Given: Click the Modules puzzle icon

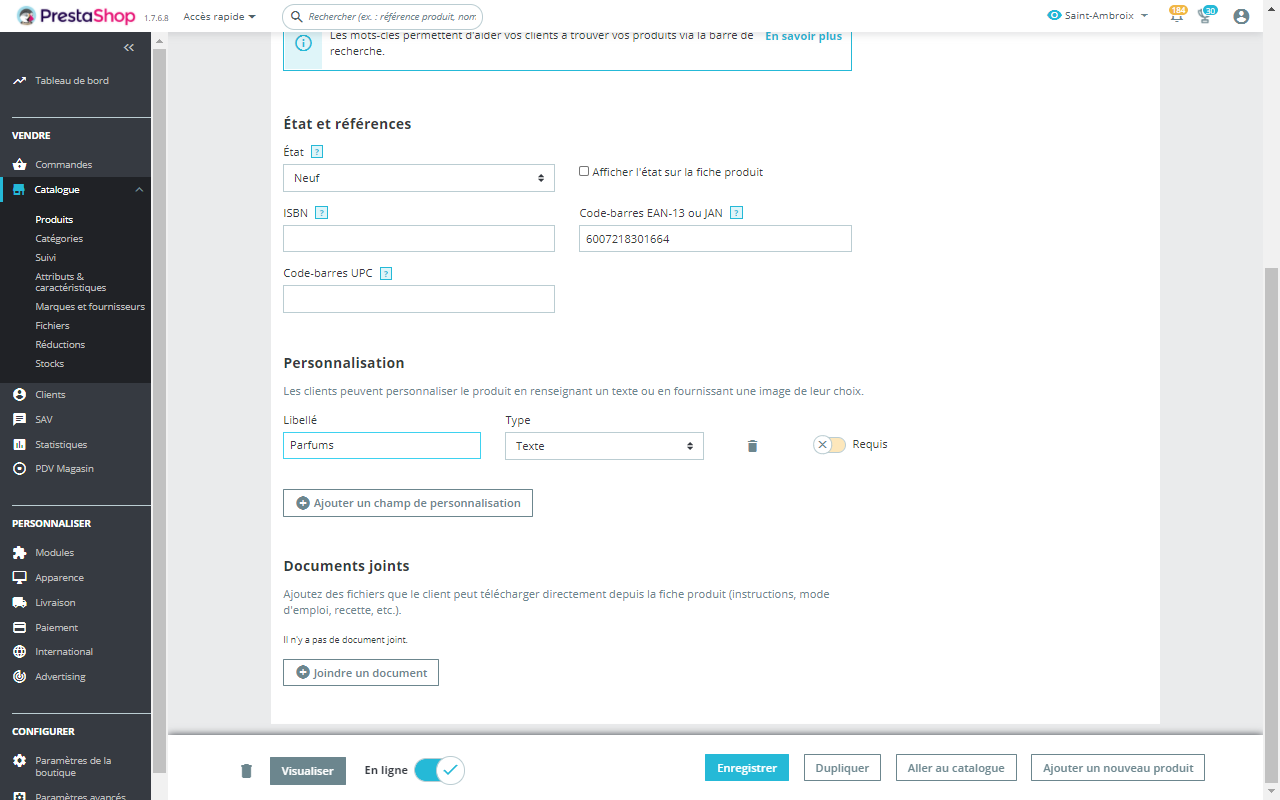Looking at the screenshot, I should 19,552.
